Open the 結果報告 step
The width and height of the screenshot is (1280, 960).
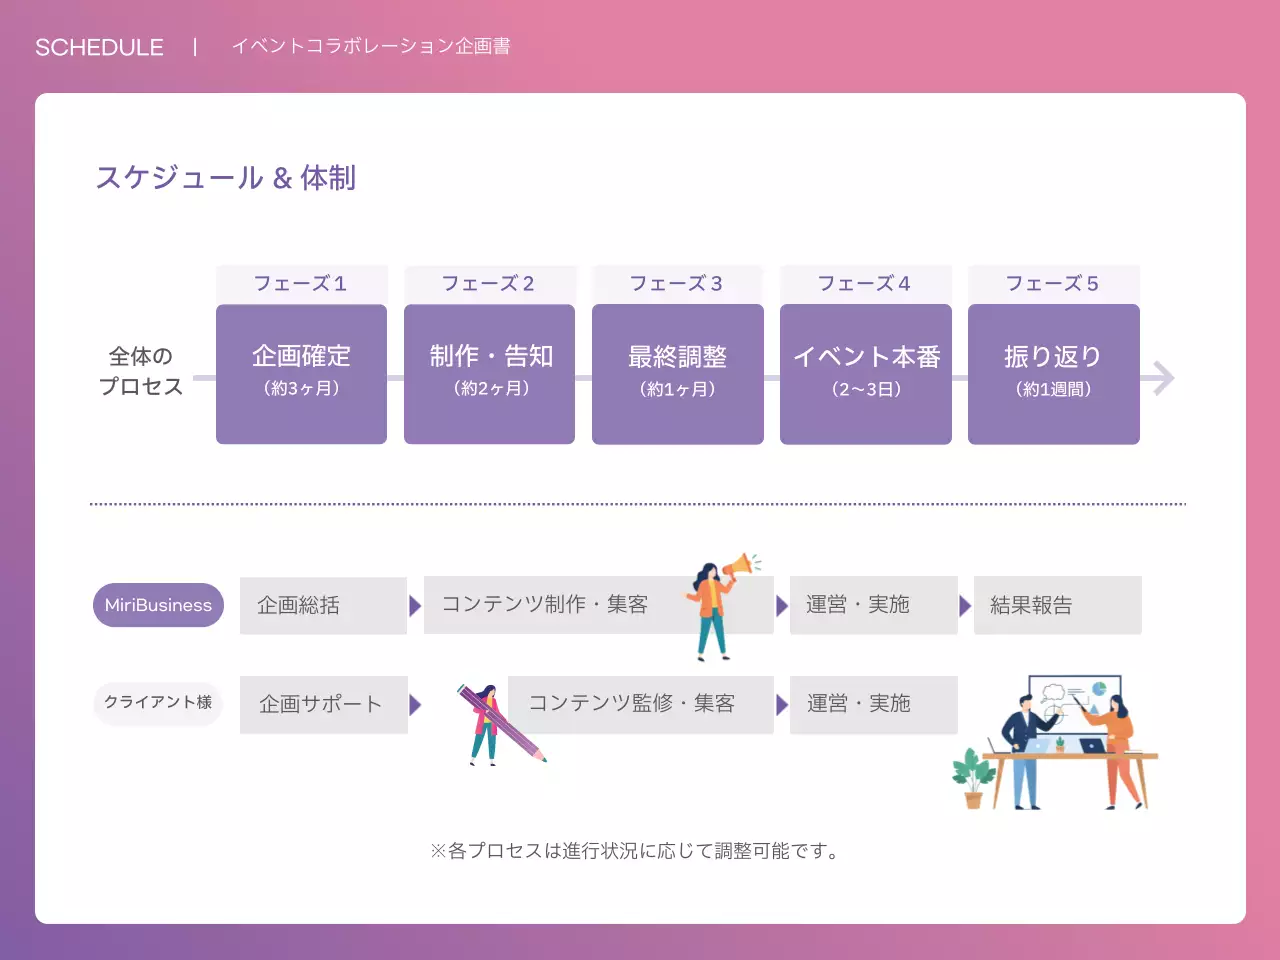pyautogui.click(x=1057, y=605)
